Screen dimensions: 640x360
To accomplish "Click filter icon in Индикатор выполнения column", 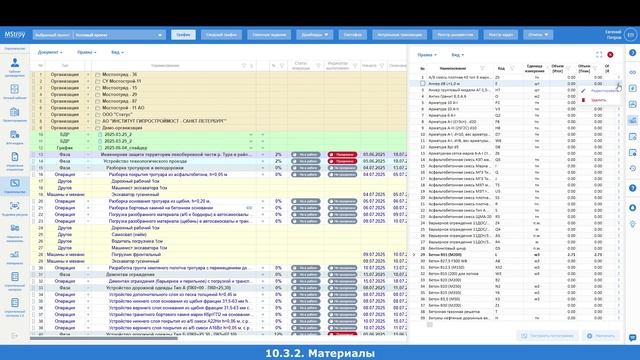I will (355, 65).
